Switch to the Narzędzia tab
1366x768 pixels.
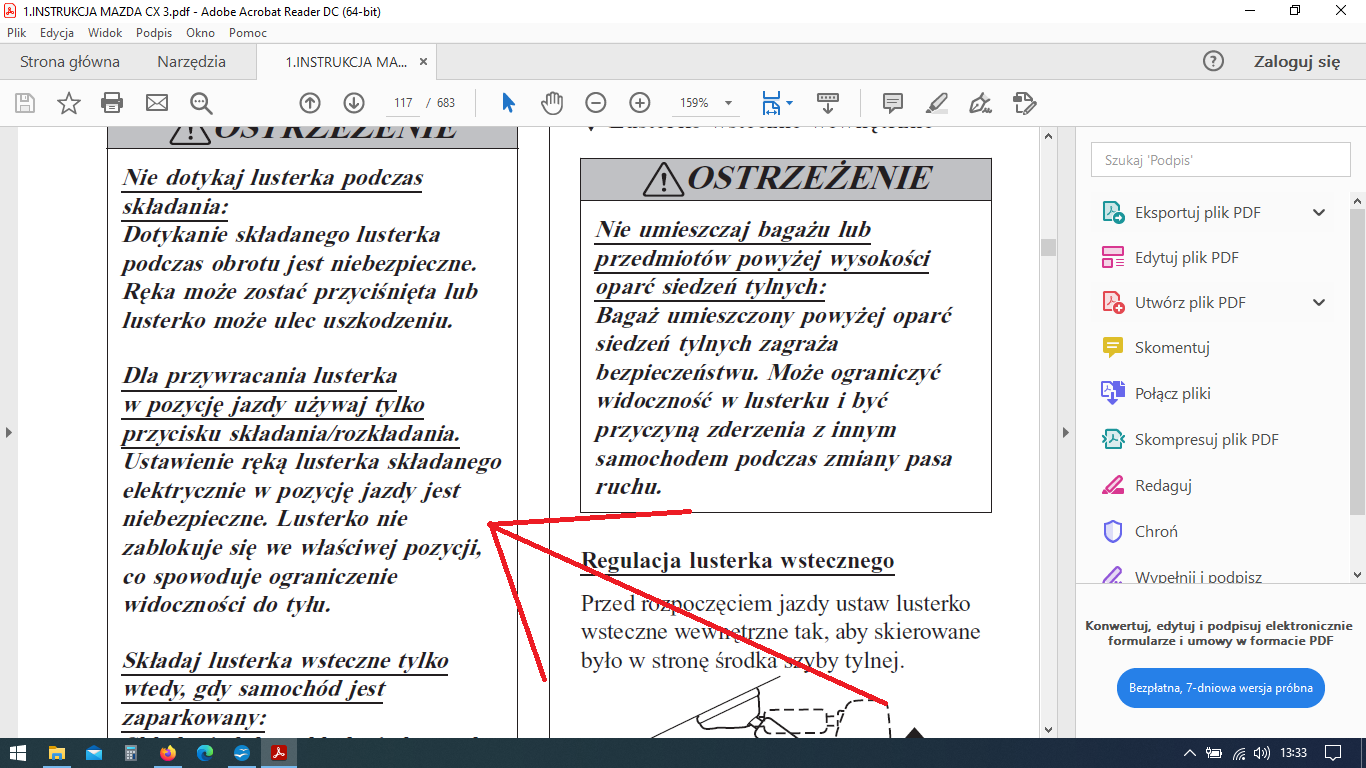pyautogui.click(x=191, y=62)
